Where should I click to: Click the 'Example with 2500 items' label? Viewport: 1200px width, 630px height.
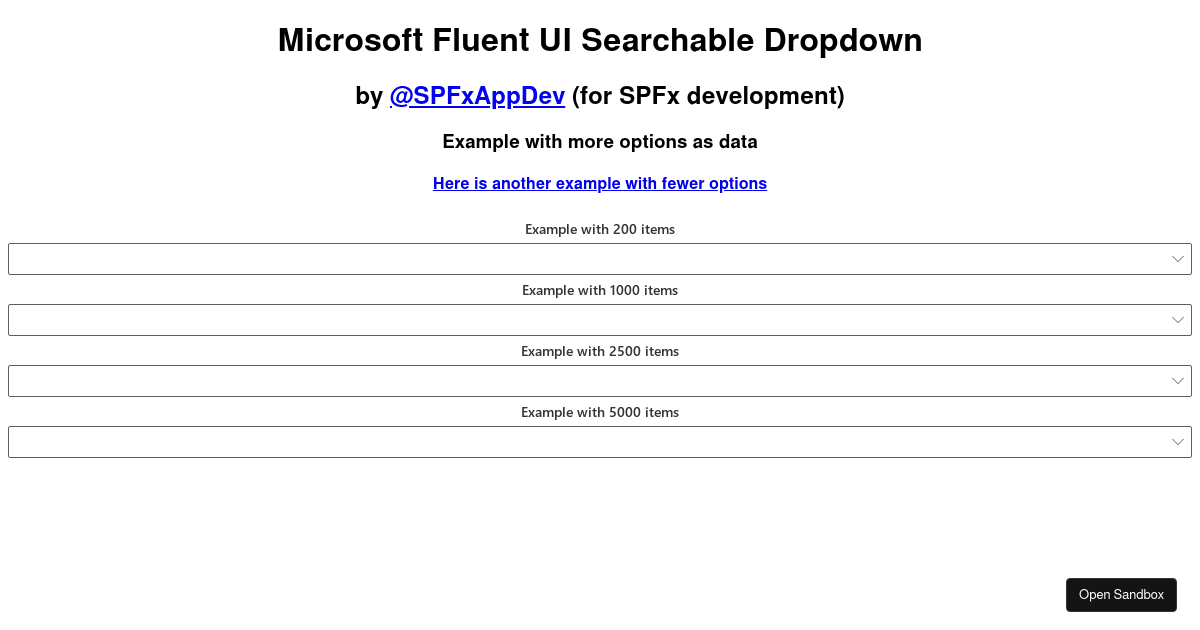(x=600, y=351)
